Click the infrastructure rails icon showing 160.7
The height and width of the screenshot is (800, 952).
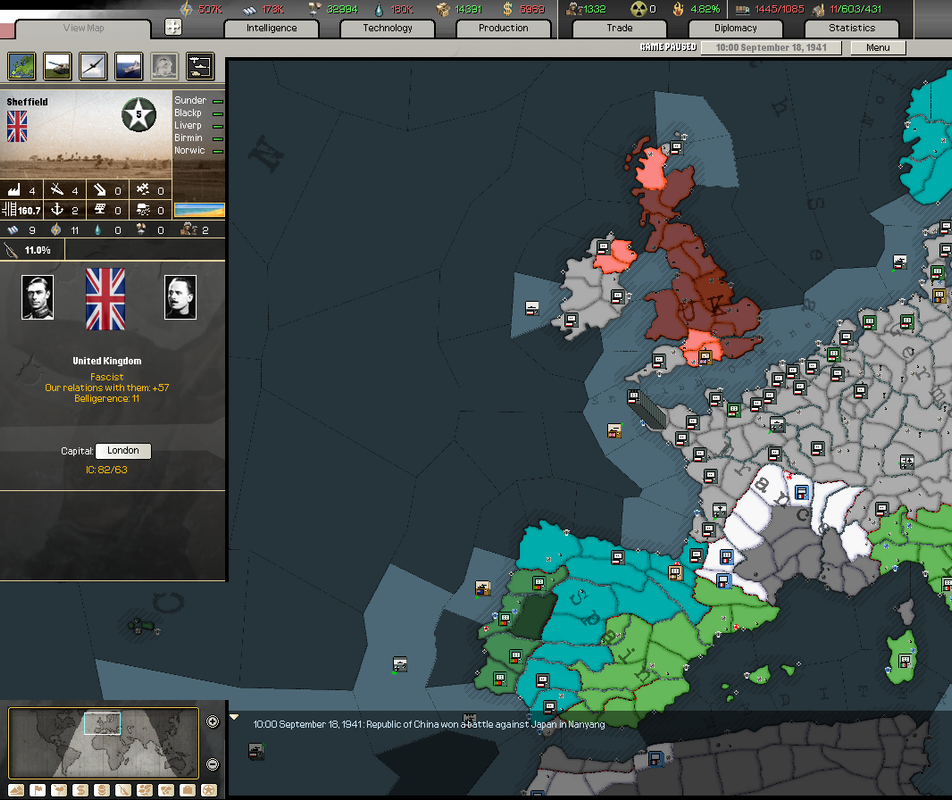click(9, 209)
